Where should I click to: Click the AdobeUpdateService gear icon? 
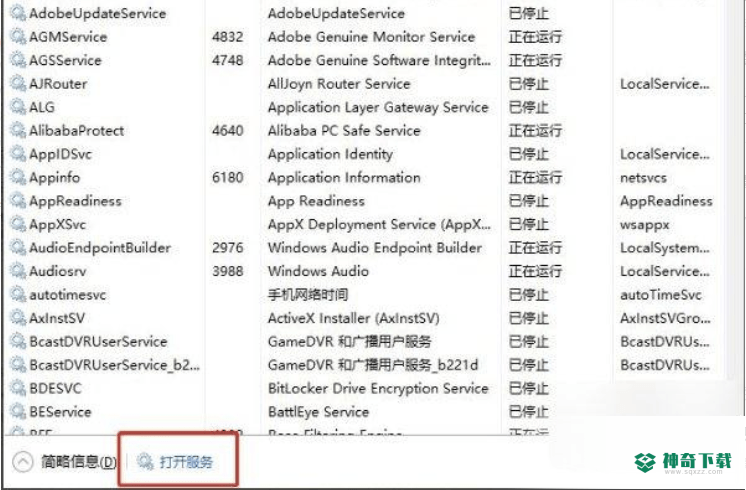(18, 13)
